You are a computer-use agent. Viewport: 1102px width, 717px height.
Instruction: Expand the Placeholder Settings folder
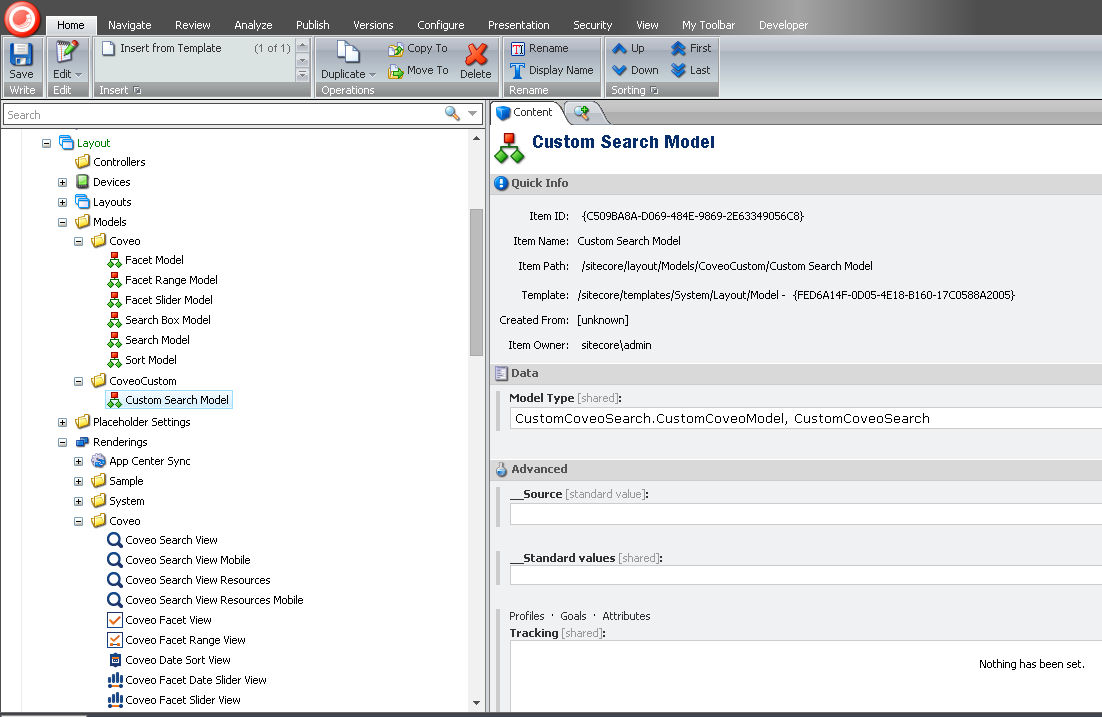(x=63, y=422)
